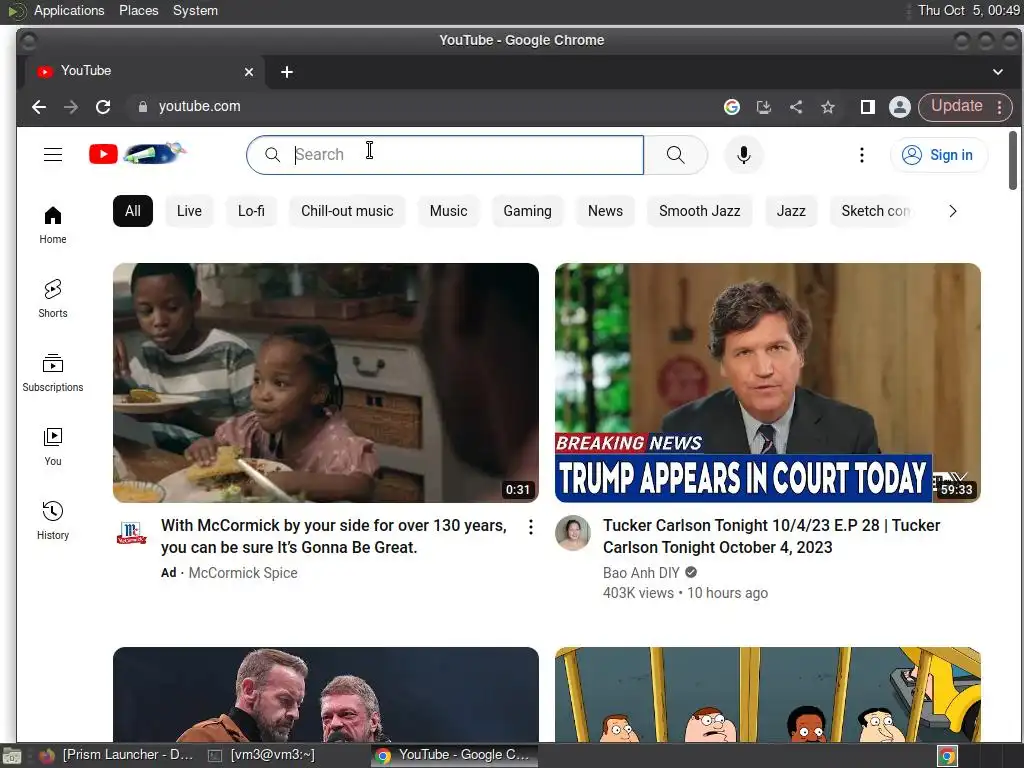Open the Applications menu
The width and height of the screenshot is (1024, 768).
click(69, 10)
